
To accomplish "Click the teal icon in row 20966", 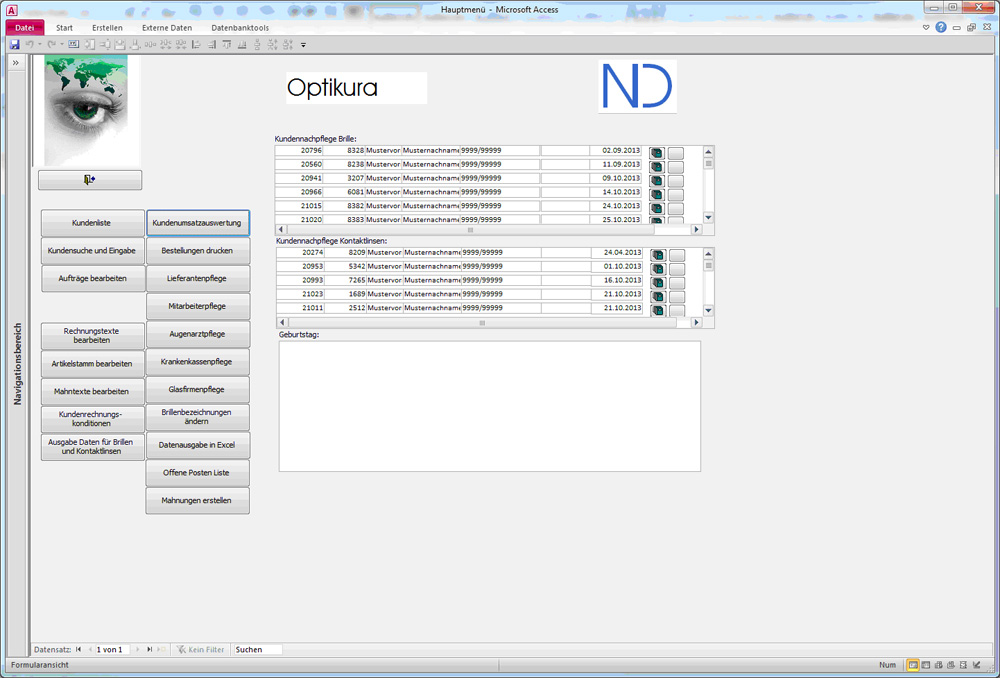I will (657, 195).
